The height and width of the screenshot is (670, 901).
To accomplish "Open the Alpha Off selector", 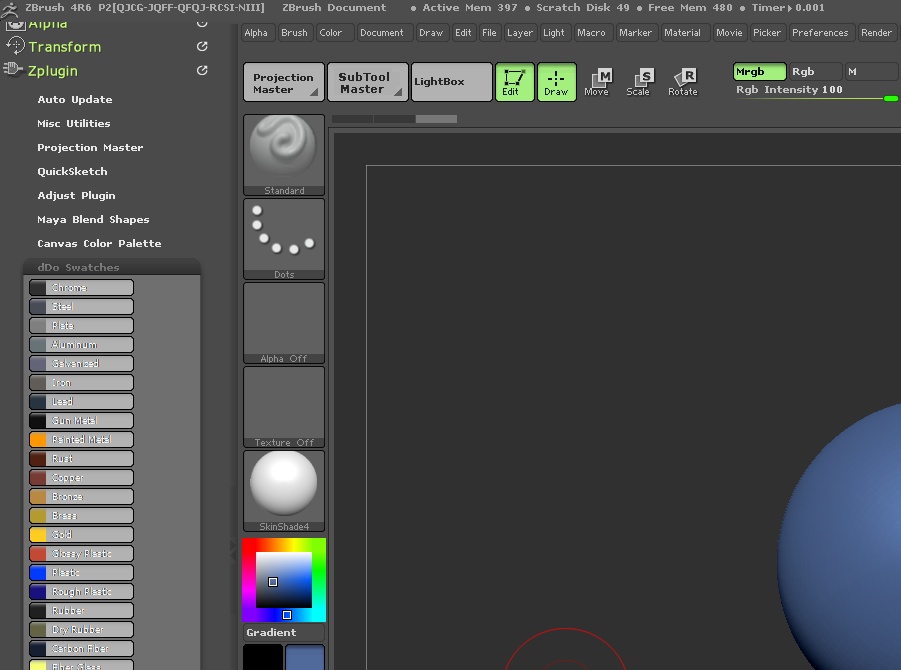I will (x=284, y=323).
